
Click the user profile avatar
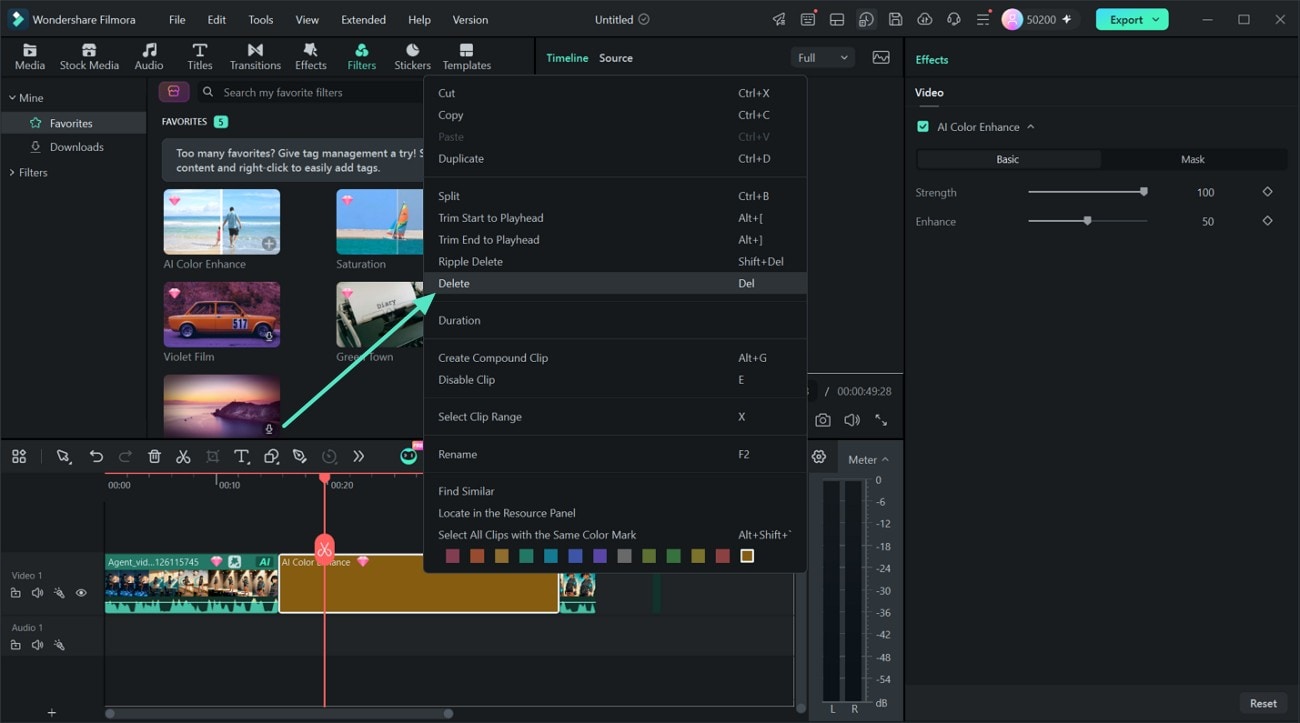pos(1012,19)
